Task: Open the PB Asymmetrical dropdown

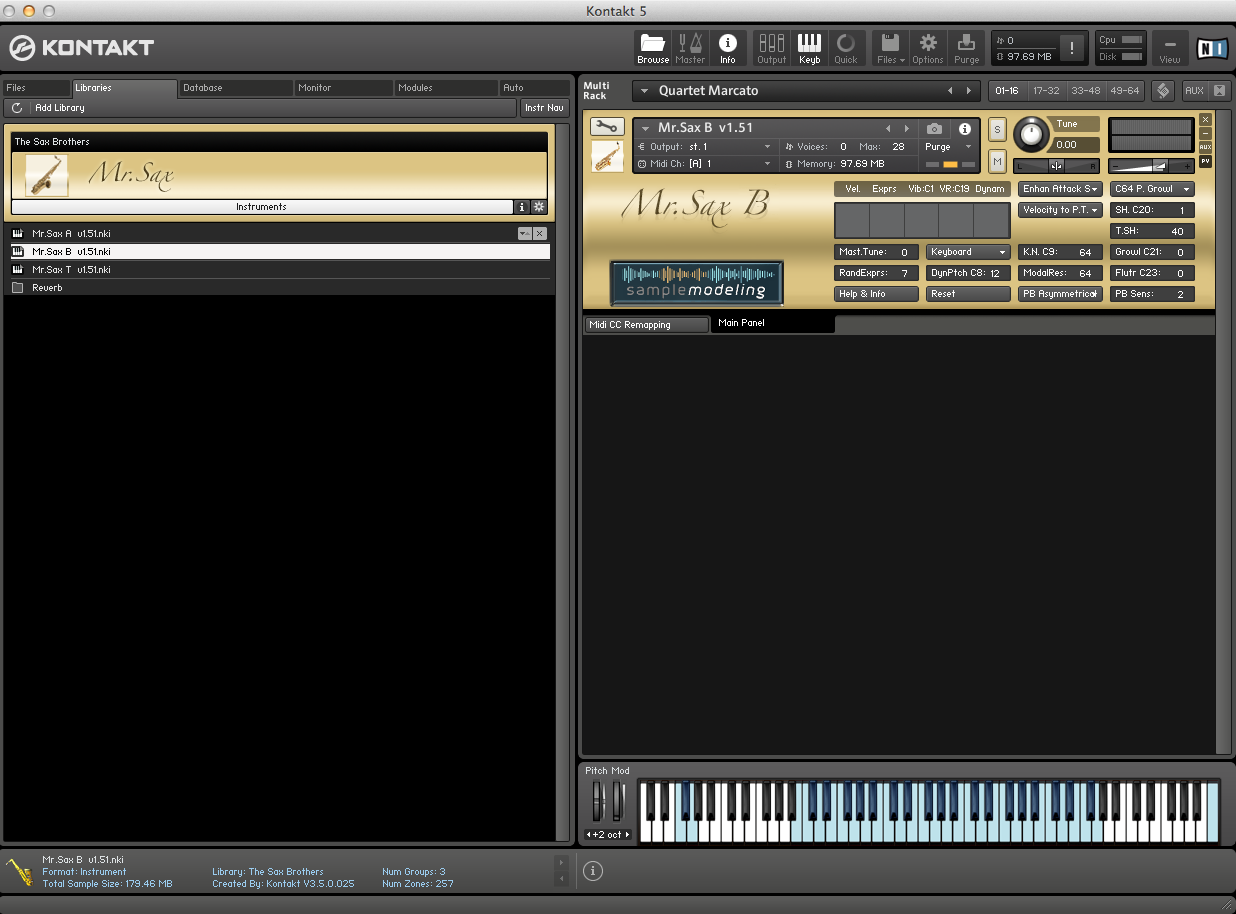Action: click(1061, 294)
